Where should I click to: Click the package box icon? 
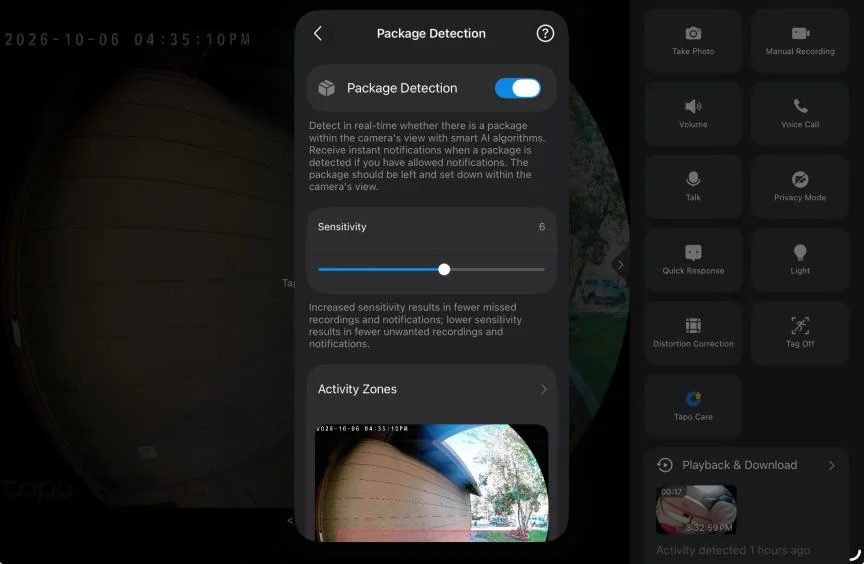coord(327,88)
